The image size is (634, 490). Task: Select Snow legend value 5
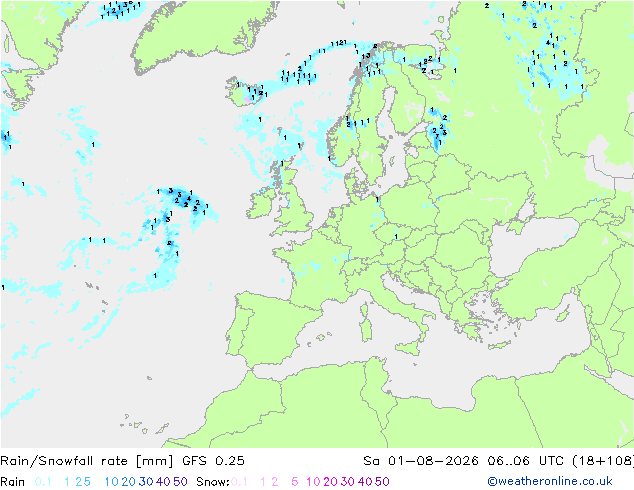point(295,482)
